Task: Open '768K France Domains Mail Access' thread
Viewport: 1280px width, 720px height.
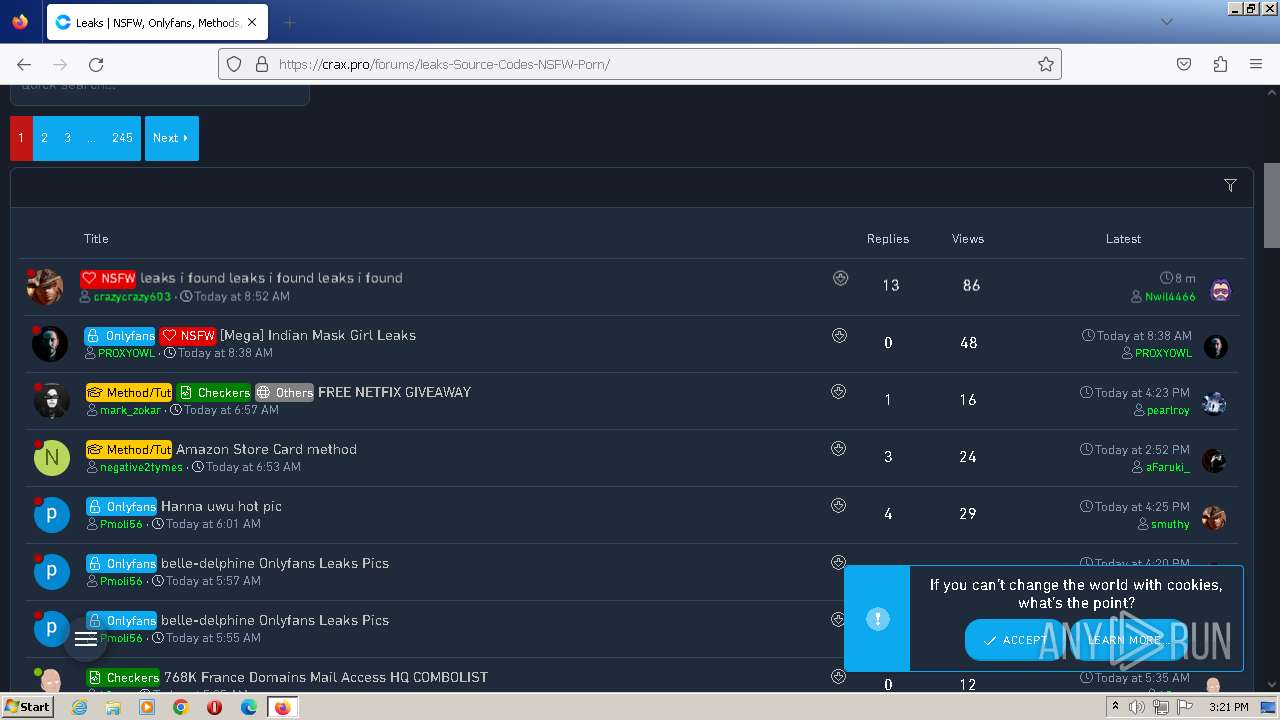Action: coord(326,677)
